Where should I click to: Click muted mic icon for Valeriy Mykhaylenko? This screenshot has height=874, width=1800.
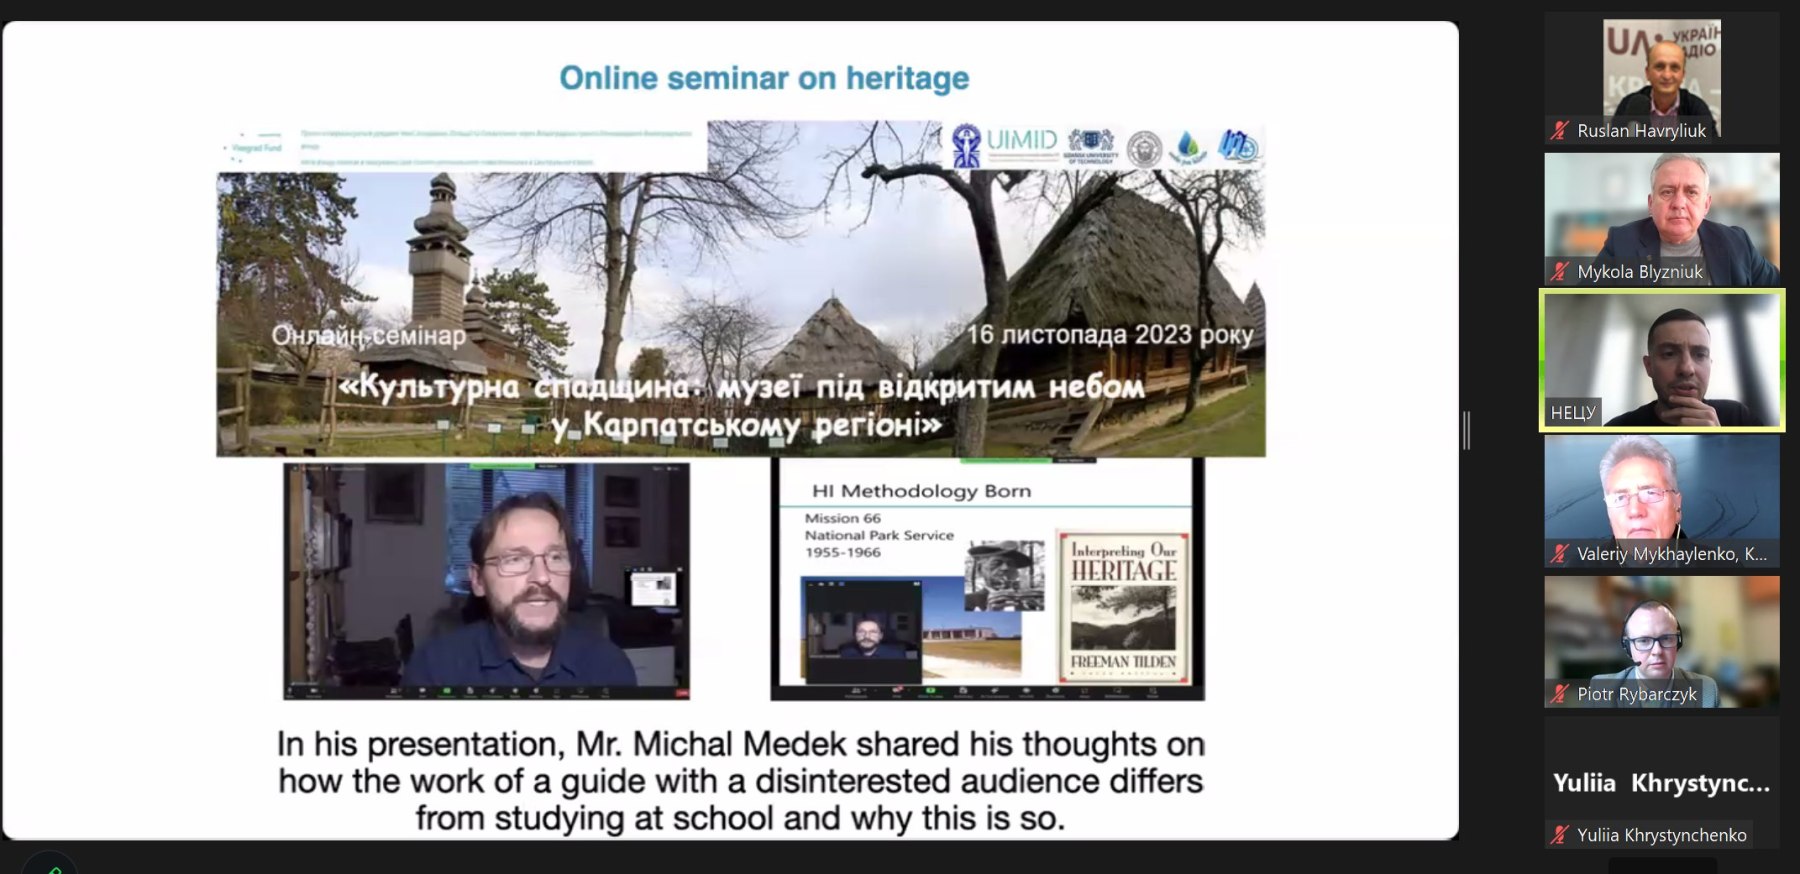coord(1559,553)
